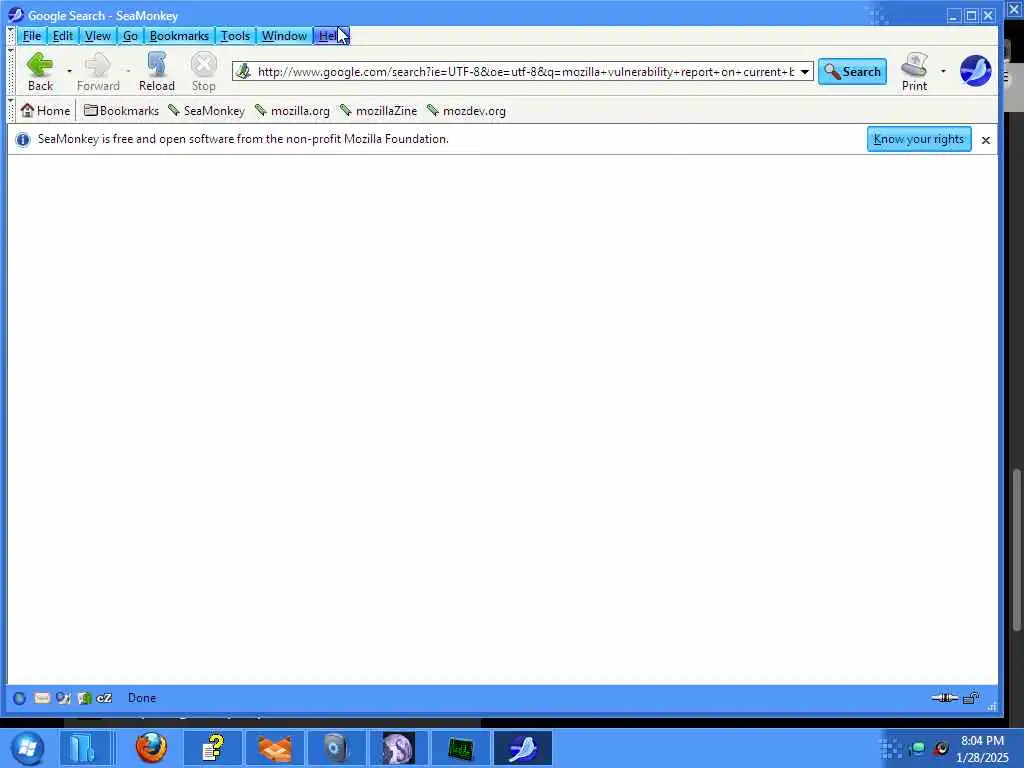Click the SeaMonkey throbber logo
This screenshot has width=1024, height=768.
[x=976, y=71]
